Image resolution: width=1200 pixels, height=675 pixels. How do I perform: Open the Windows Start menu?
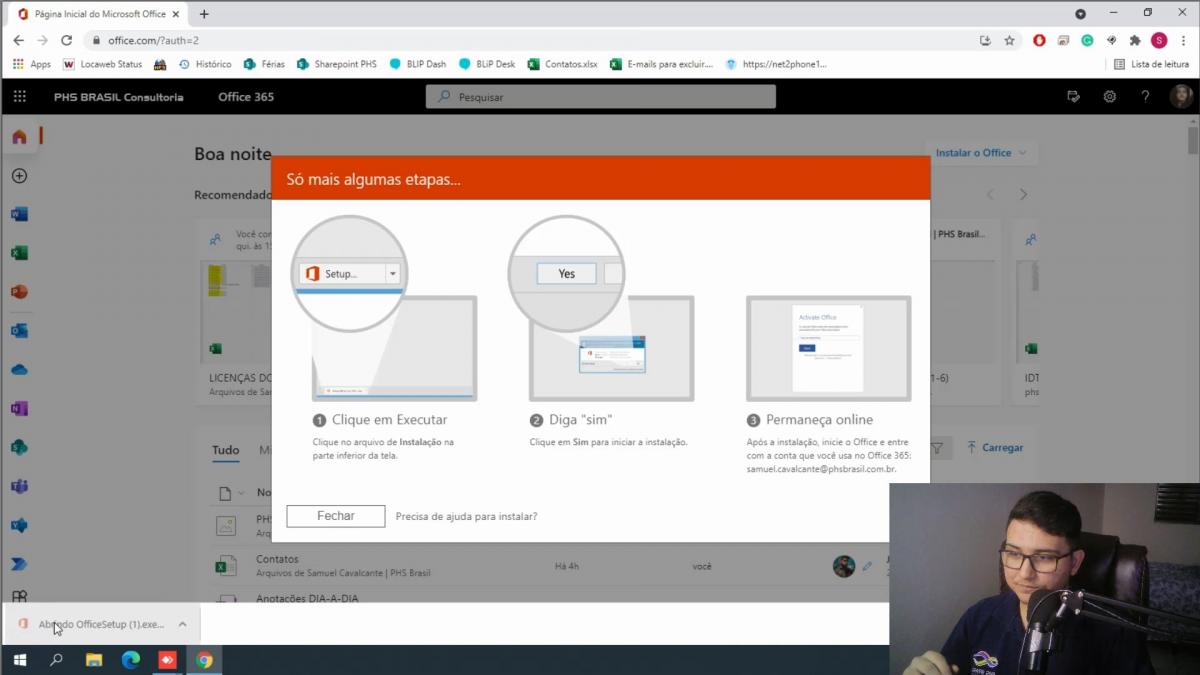19,660
